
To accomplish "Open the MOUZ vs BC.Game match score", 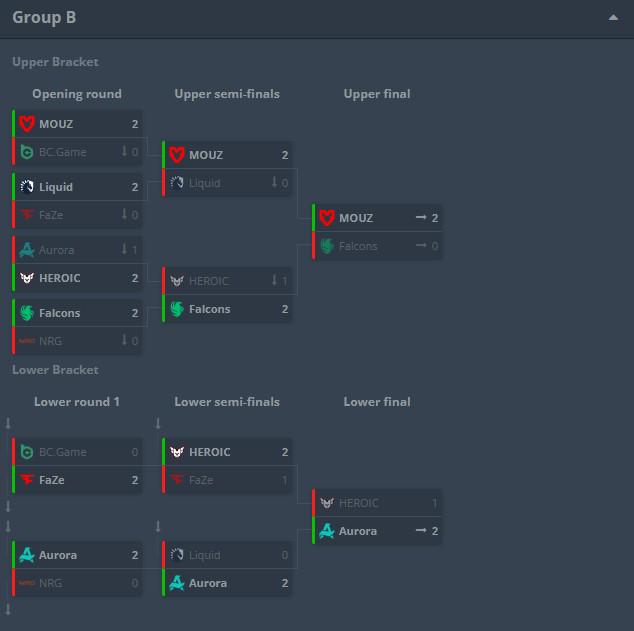I will tap(135, 124).
